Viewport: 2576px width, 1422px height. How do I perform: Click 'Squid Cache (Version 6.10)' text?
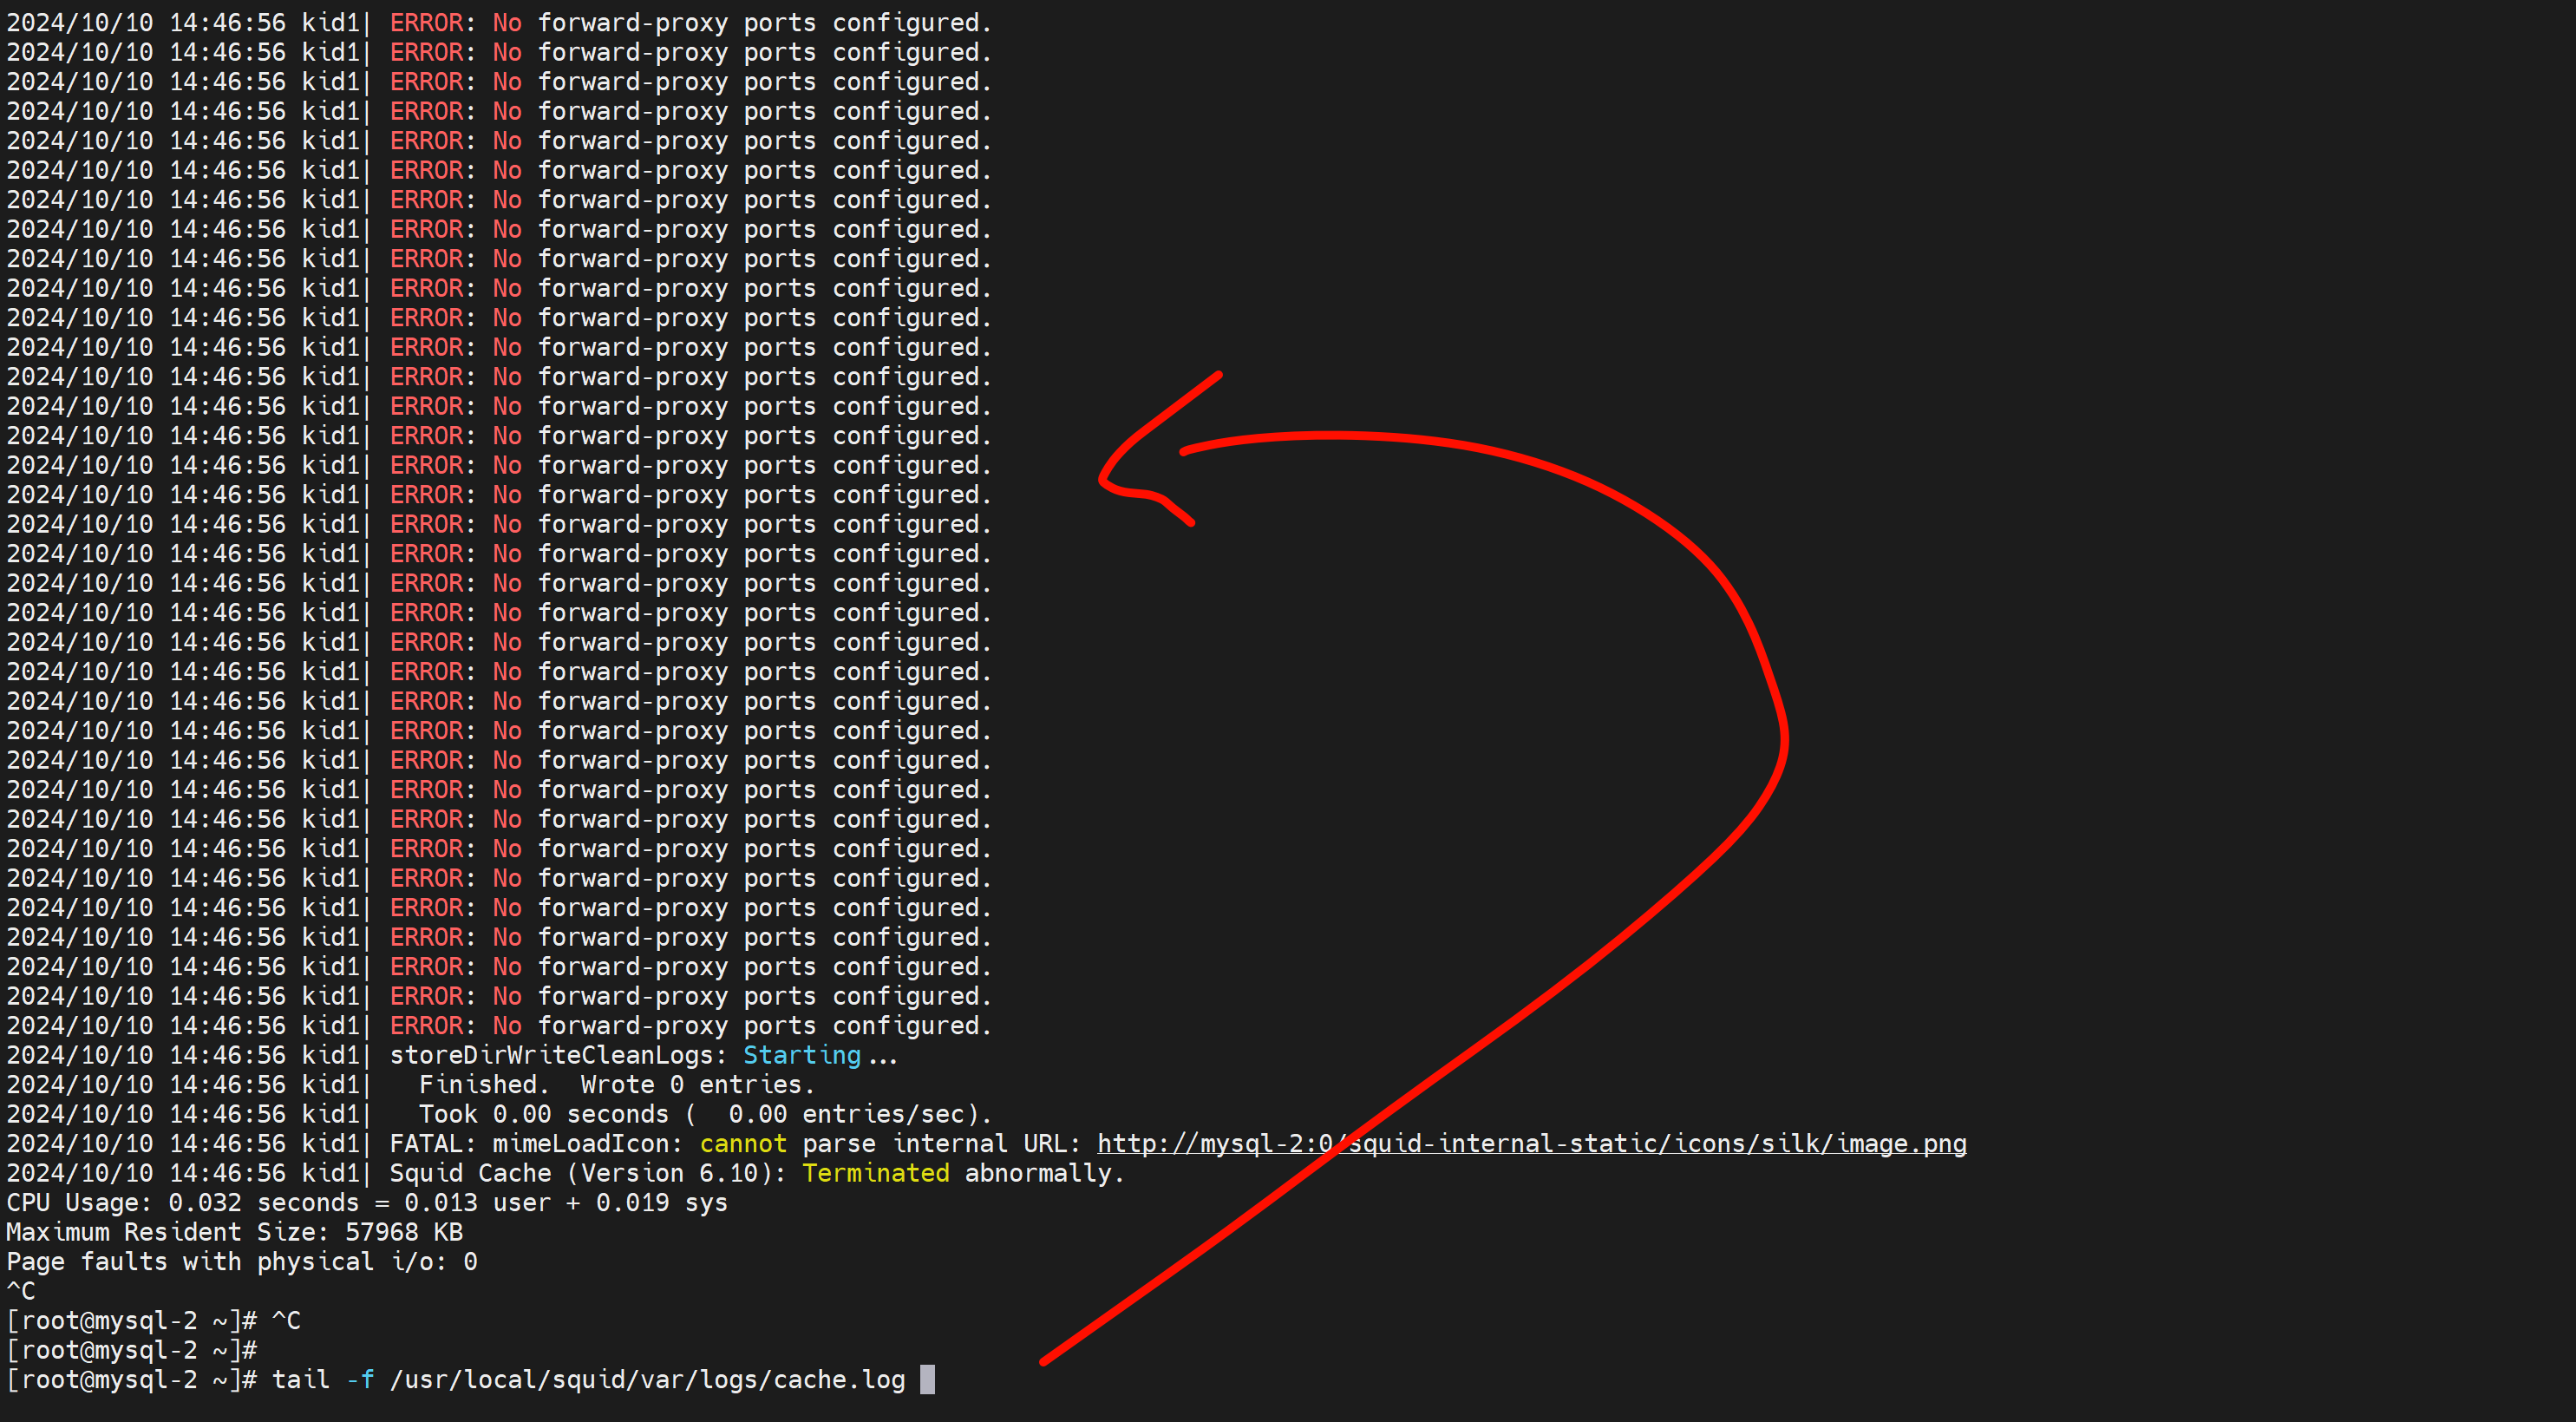(x=587, y=1174)
